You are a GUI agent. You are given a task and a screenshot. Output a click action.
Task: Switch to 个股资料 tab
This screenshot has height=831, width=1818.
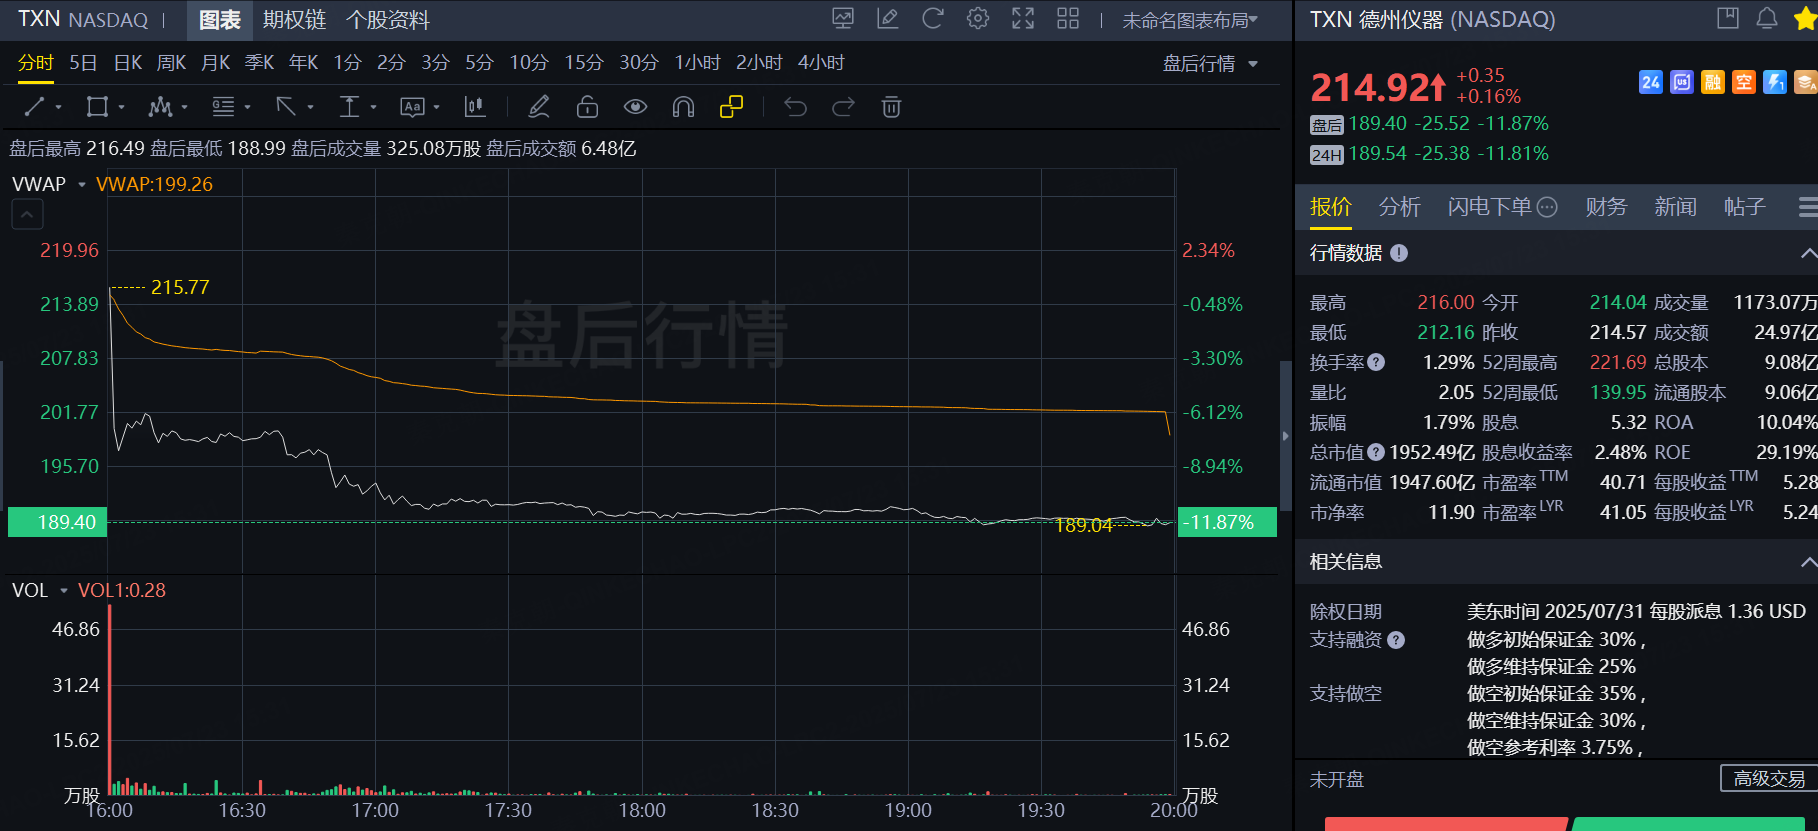pos(387,20)
